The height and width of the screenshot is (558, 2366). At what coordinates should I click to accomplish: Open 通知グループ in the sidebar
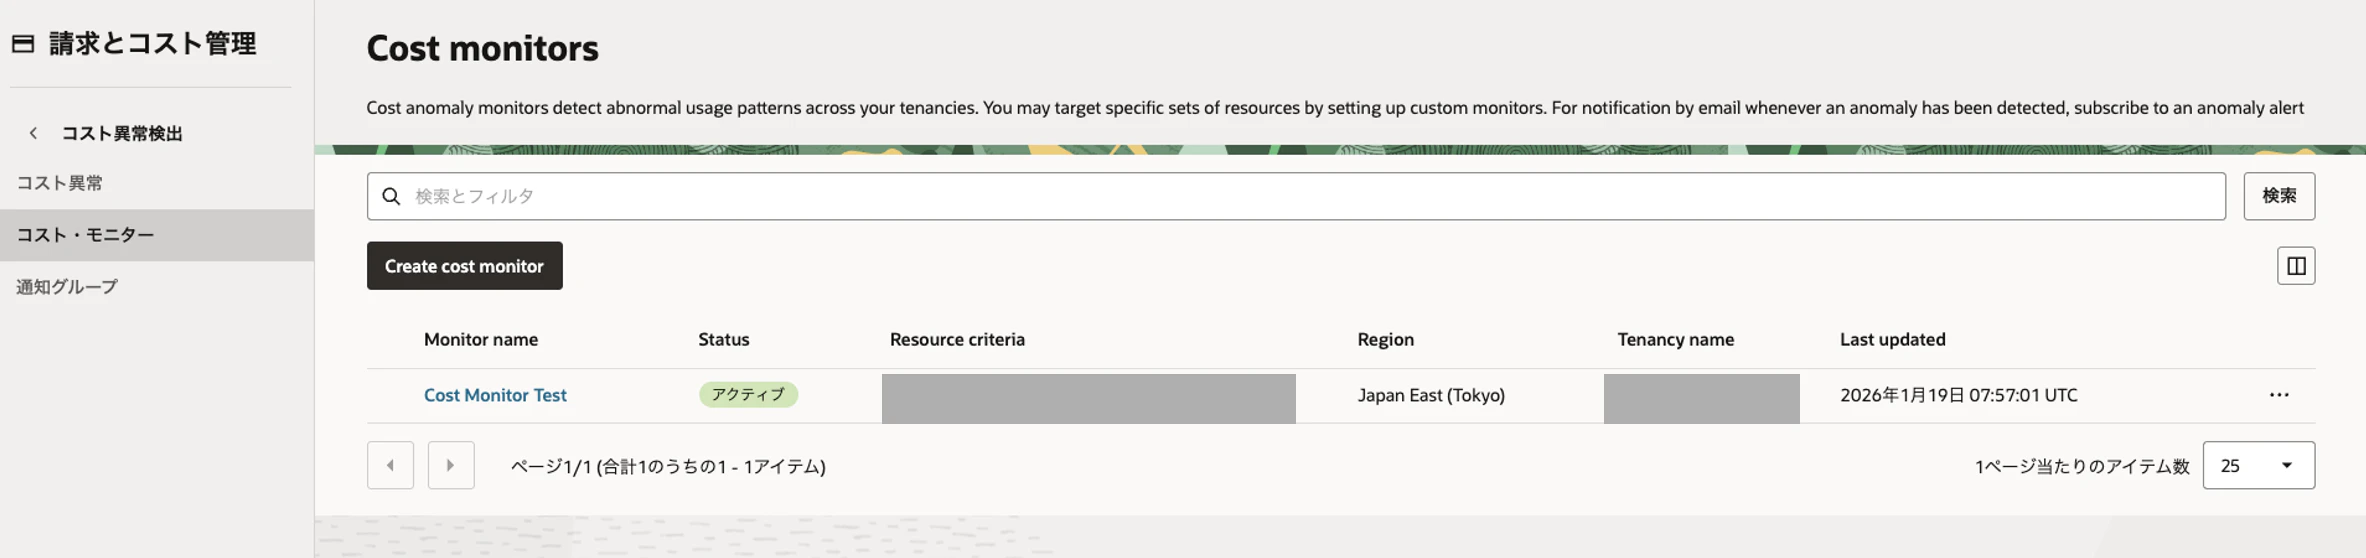[x=67, y=287]
